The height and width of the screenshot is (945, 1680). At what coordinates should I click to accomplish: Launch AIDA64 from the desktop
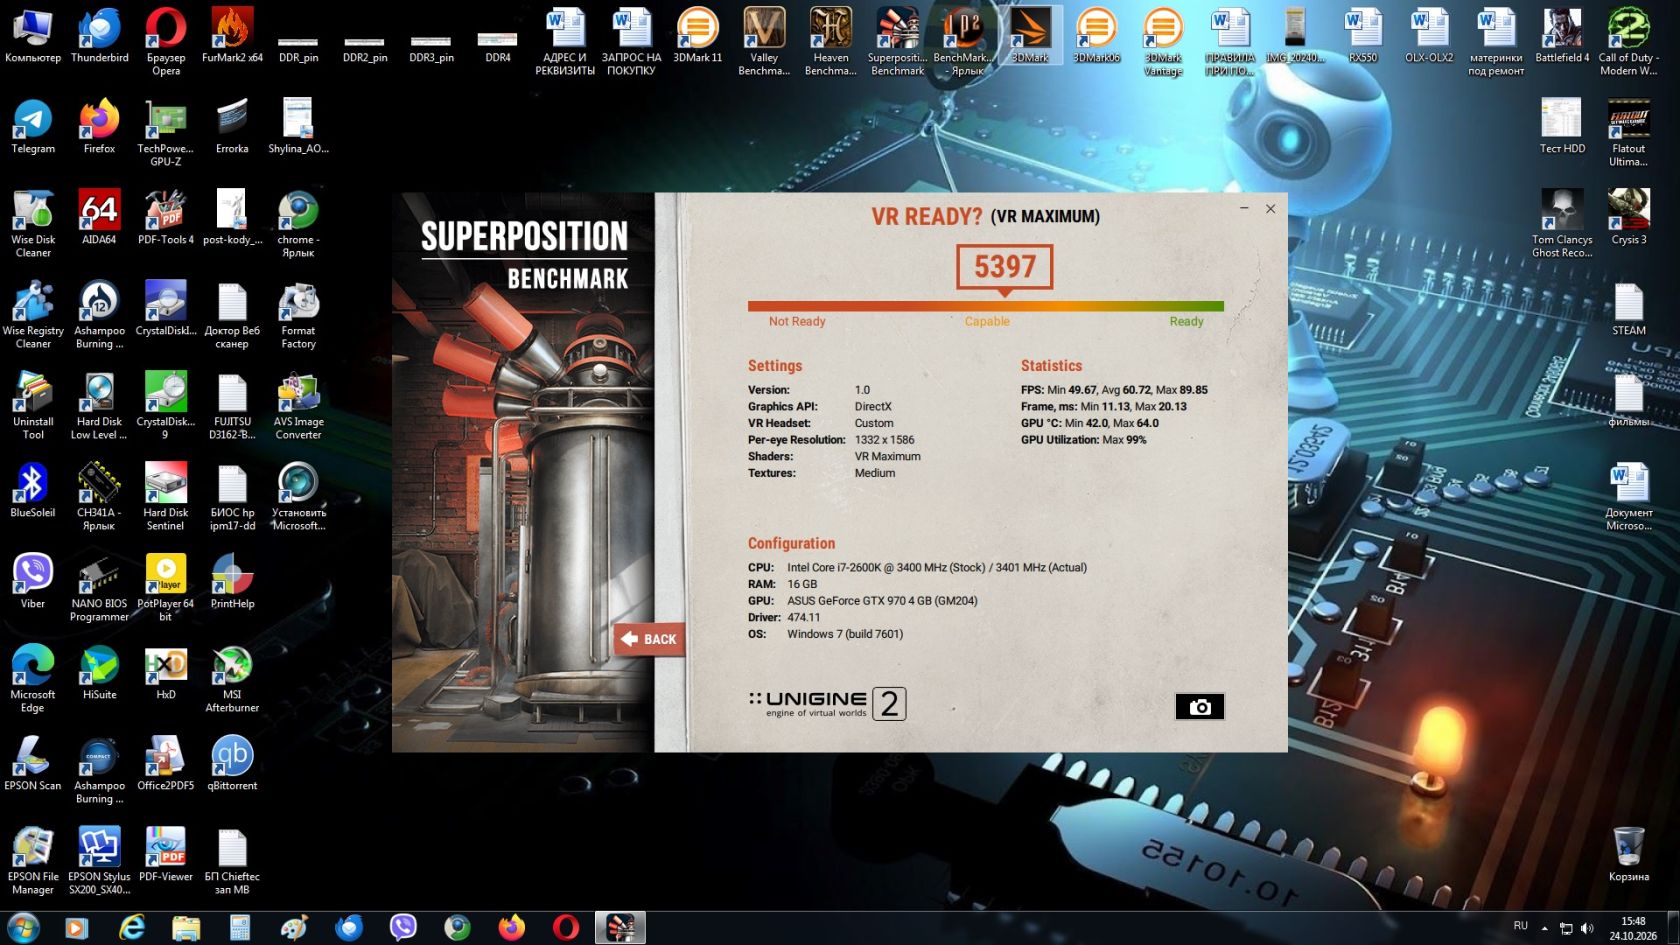(99, 217)
